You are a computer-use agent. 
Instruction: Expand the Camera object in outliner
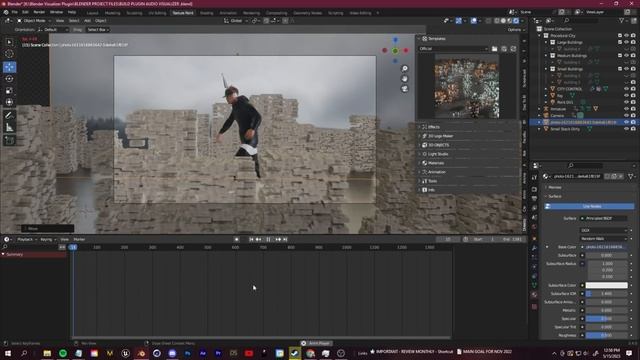(x=540, y=116)
